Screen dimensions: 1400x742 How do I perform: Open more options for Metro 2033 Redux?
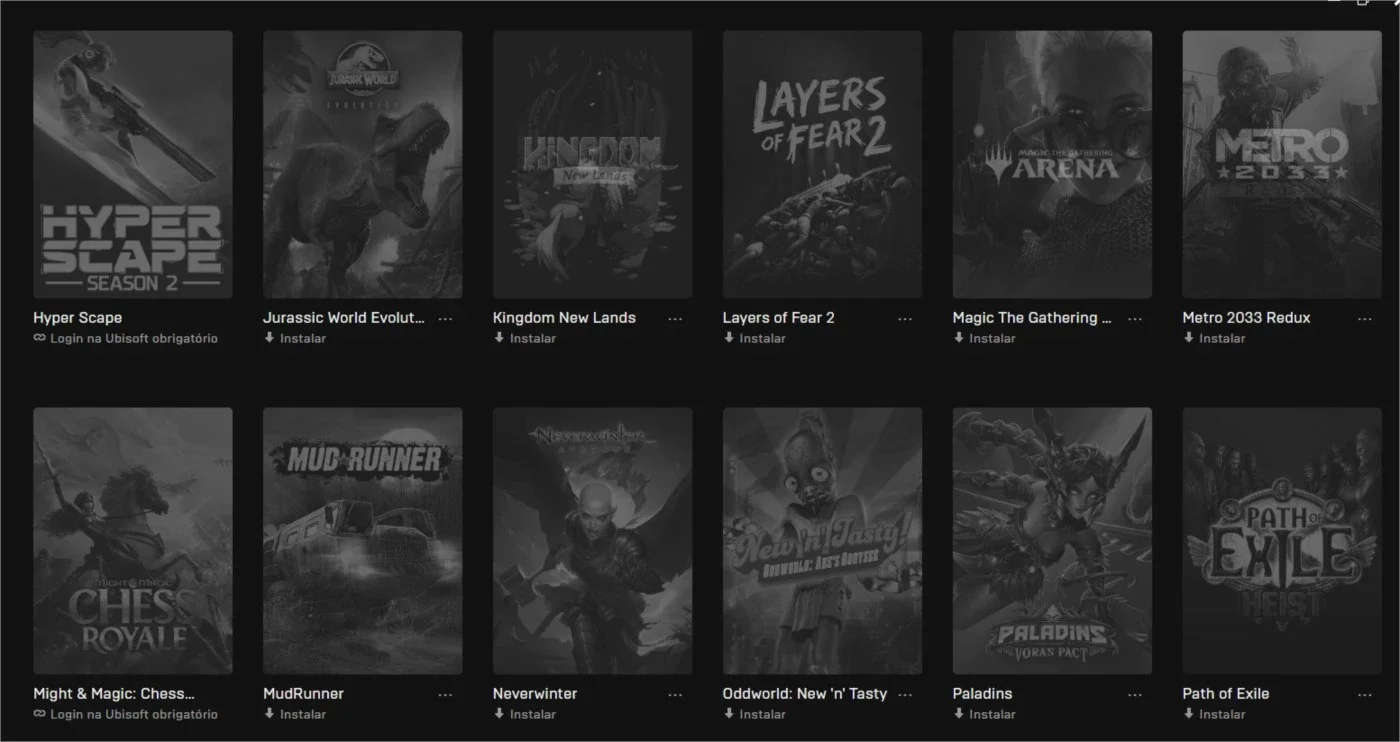(x=1365, y=319)
